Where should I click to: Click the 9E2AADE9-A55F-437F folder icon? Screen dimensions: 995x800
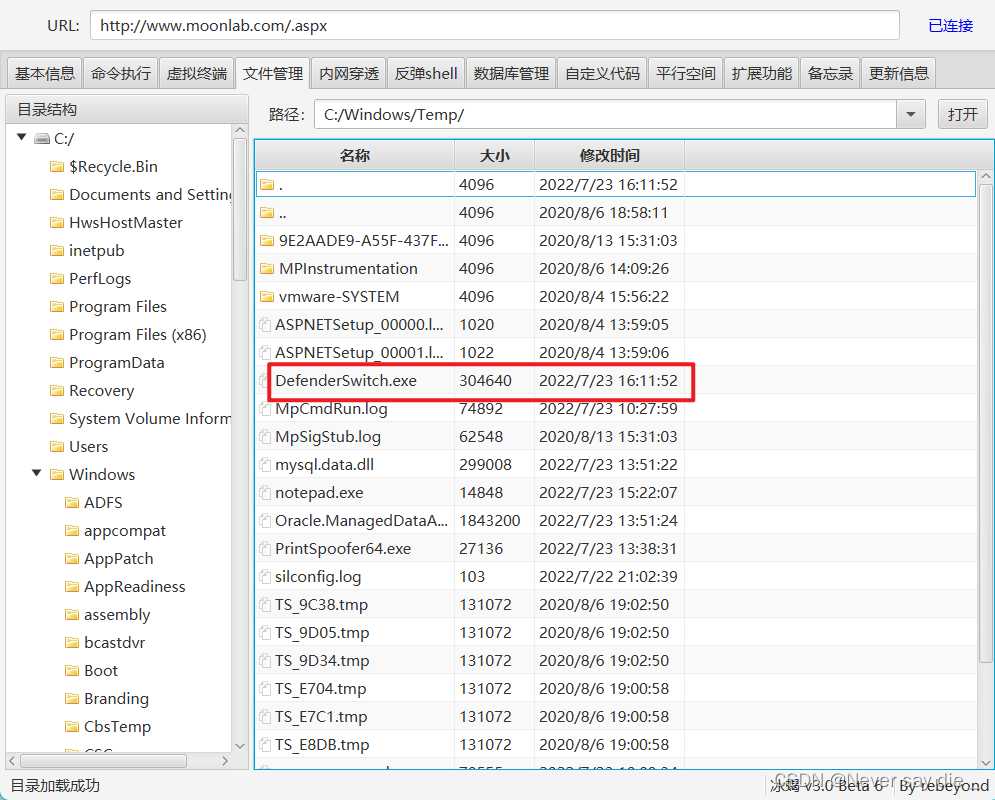click(267, 240)
